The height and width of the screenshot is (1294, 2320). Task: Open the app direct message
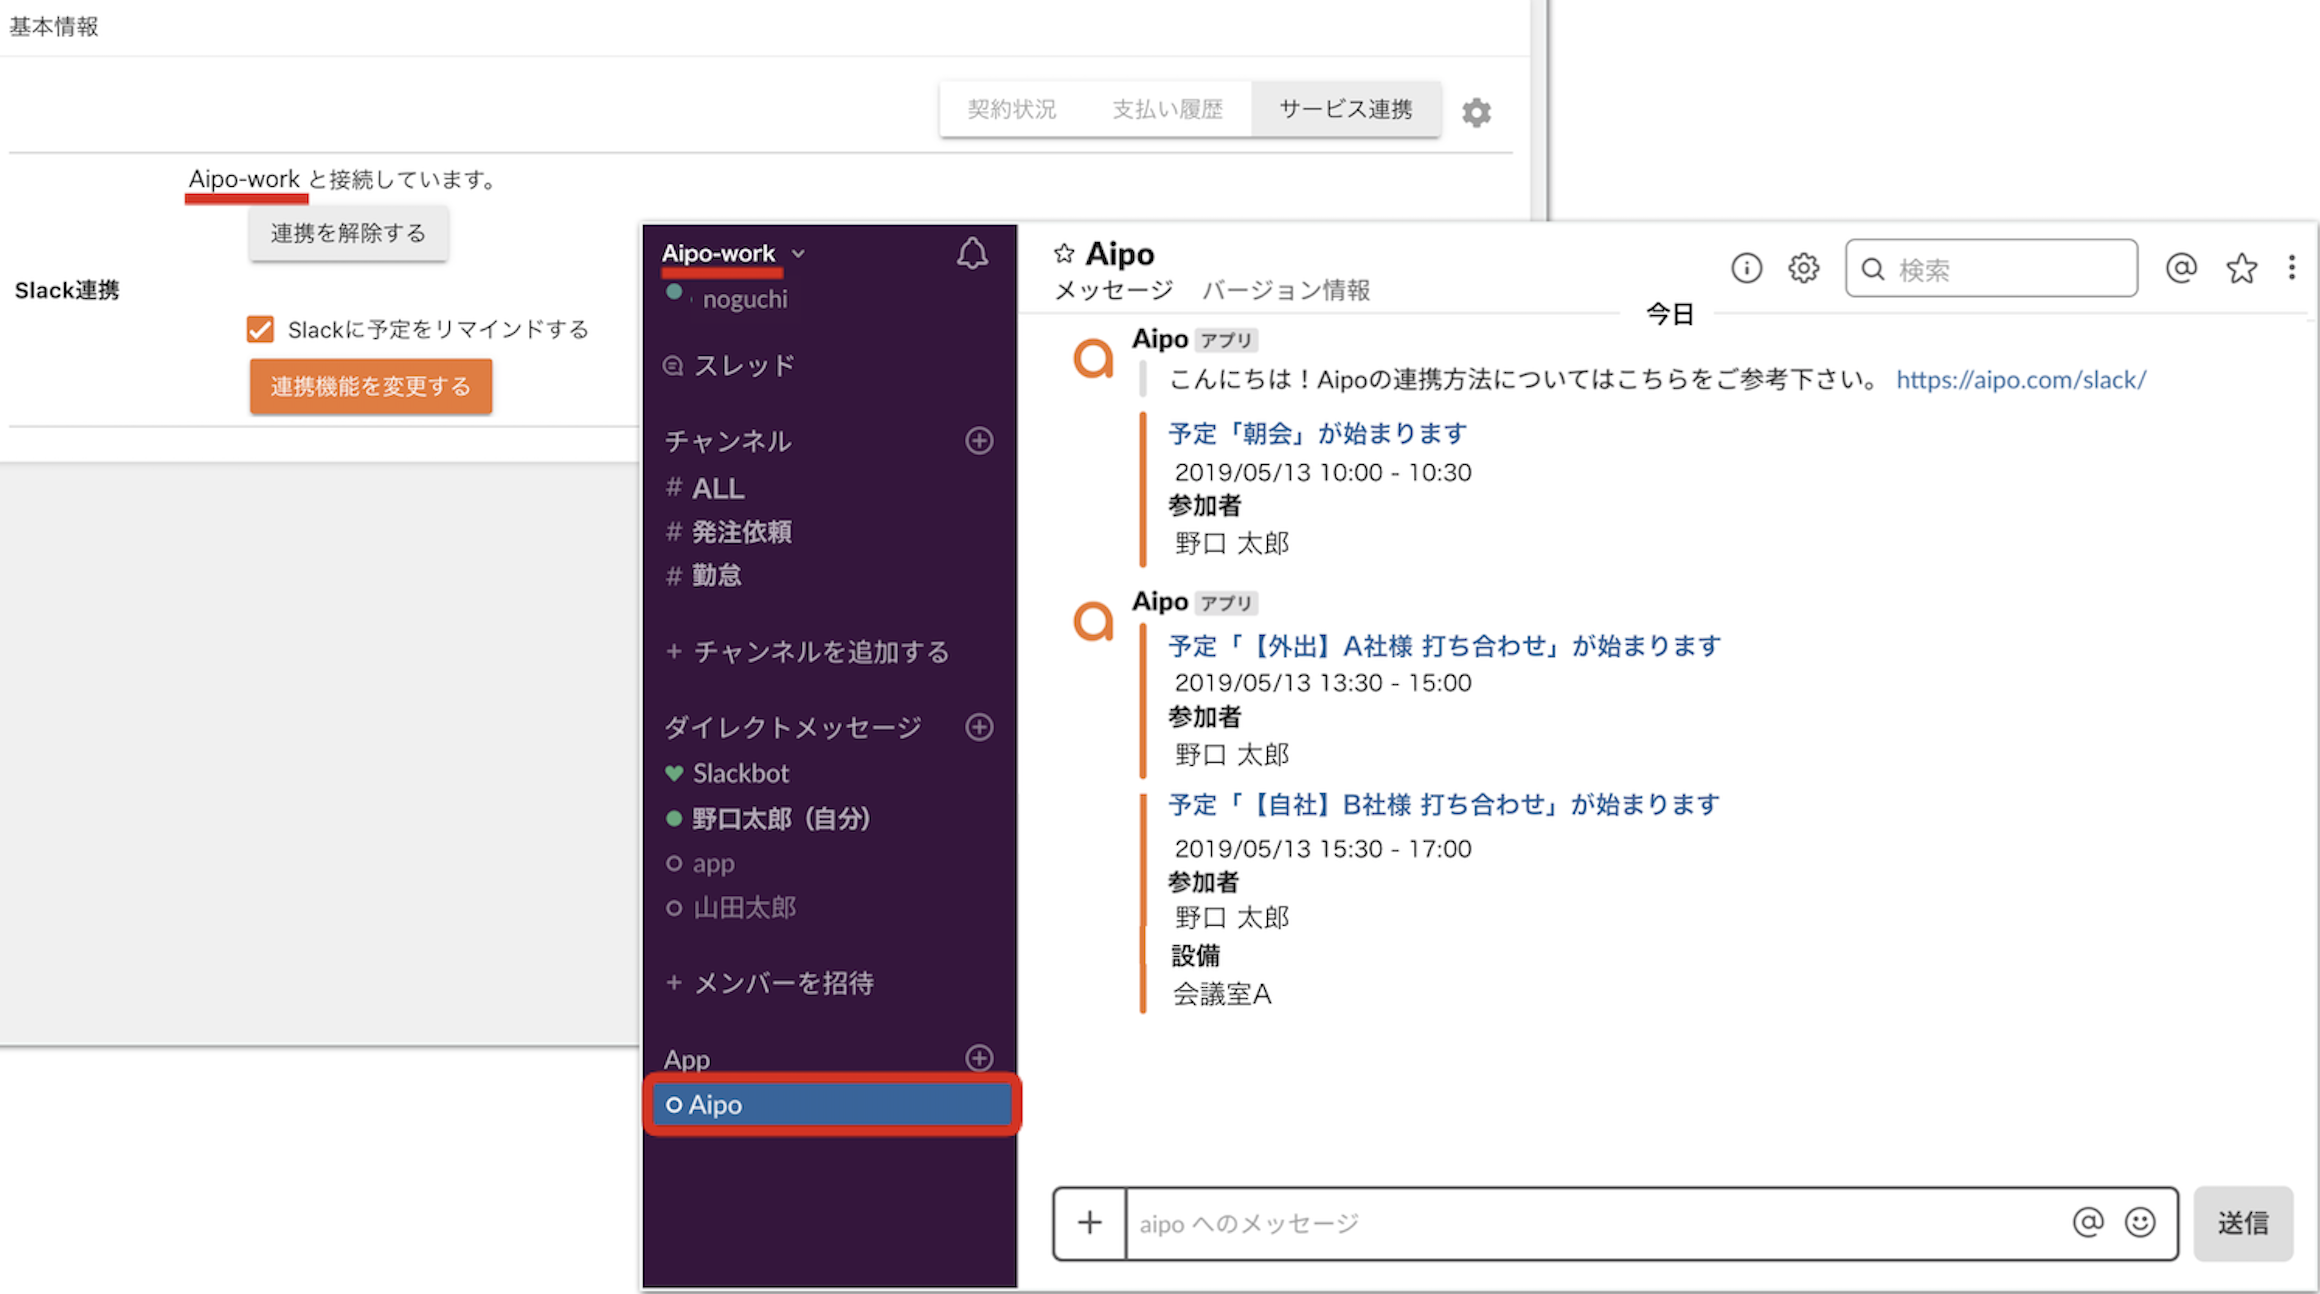point(700,863)
